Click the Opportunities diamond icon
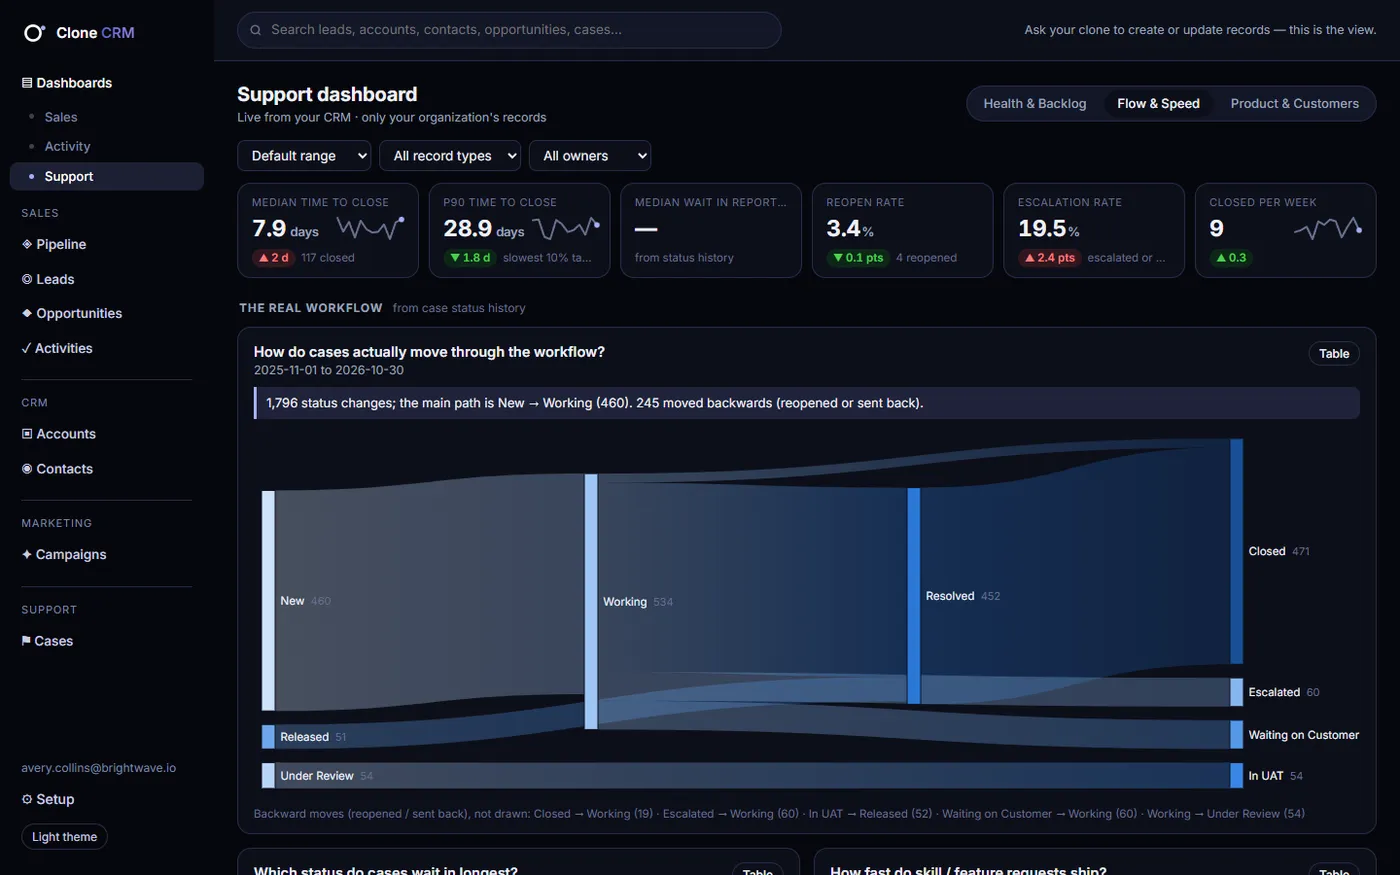The height and width of the screenshot is (875, 1400). [x=27, y=313]
